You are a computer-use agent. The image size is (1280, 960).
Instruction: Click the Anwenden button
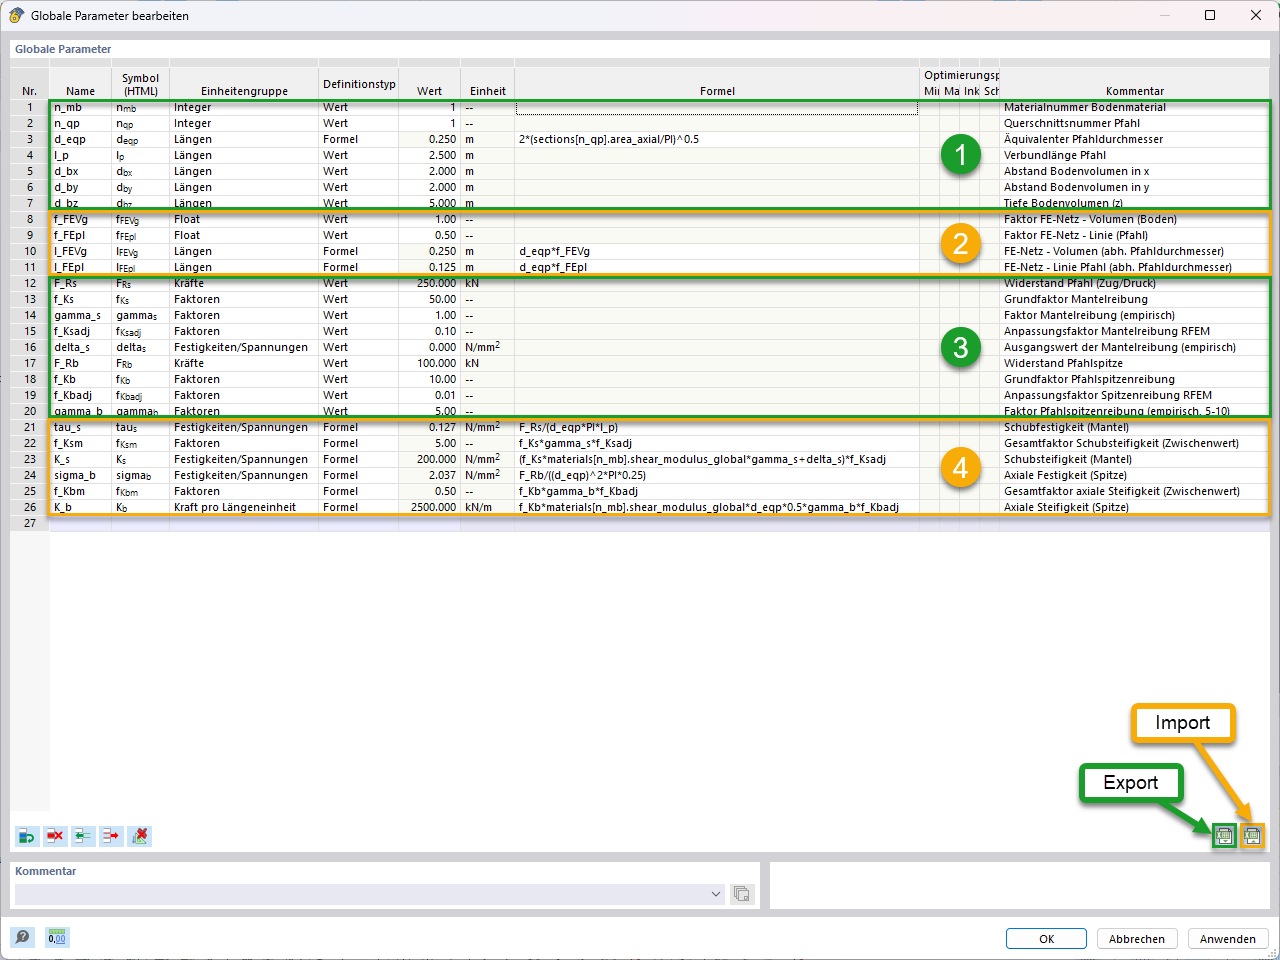[1228, 939]
